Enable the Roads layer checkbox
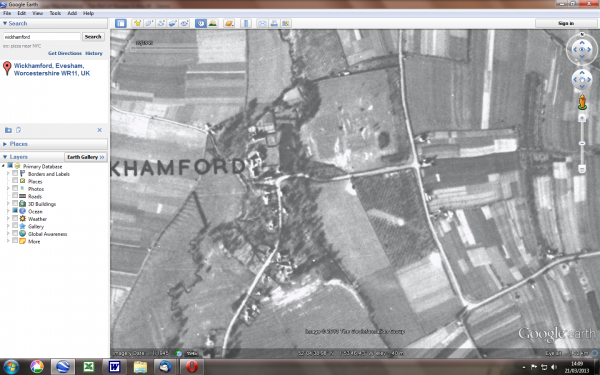This screenshot has height=375, width=600. pyautogui.click(x=15, y=196)
